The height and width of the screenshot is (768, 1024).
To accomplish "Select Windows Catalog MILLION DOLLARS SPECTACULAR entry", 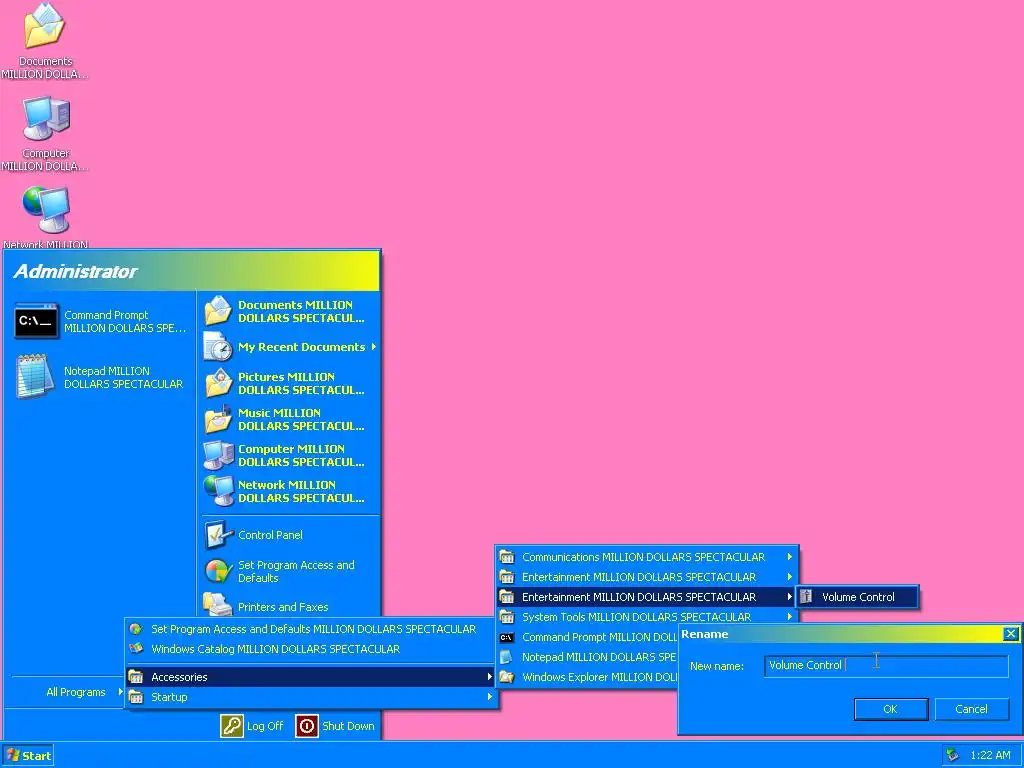I will point(311,648).
